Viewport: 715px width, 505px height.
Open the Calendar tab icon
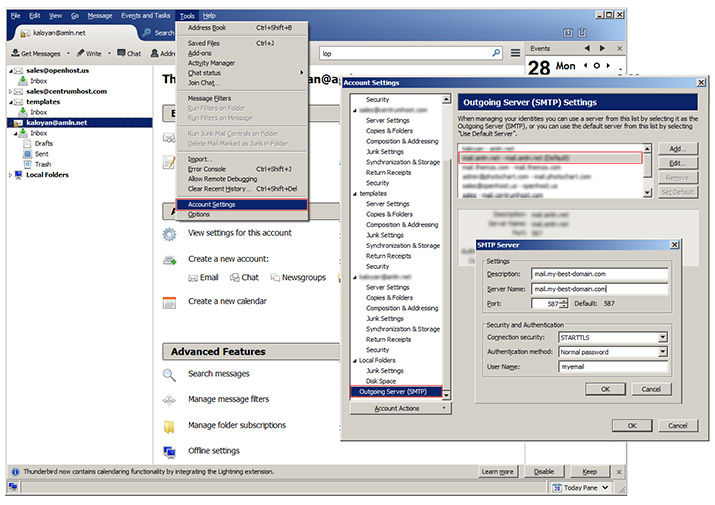(x=568, y=33)
